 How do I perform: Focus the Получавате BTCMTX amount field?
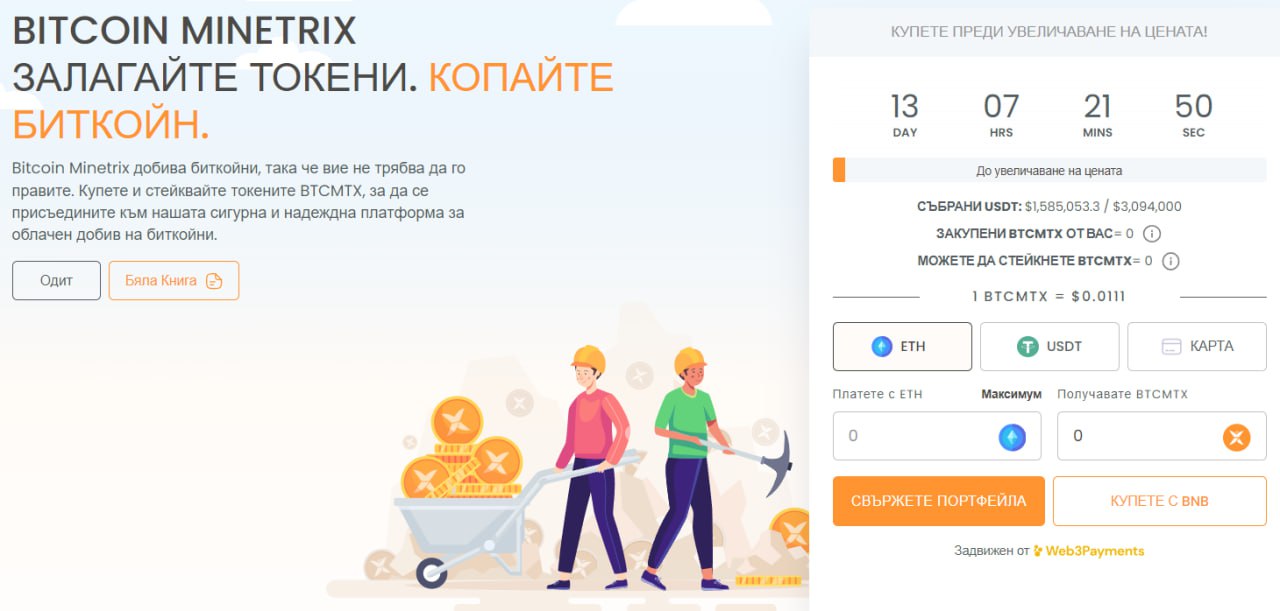coord(1162,436)
